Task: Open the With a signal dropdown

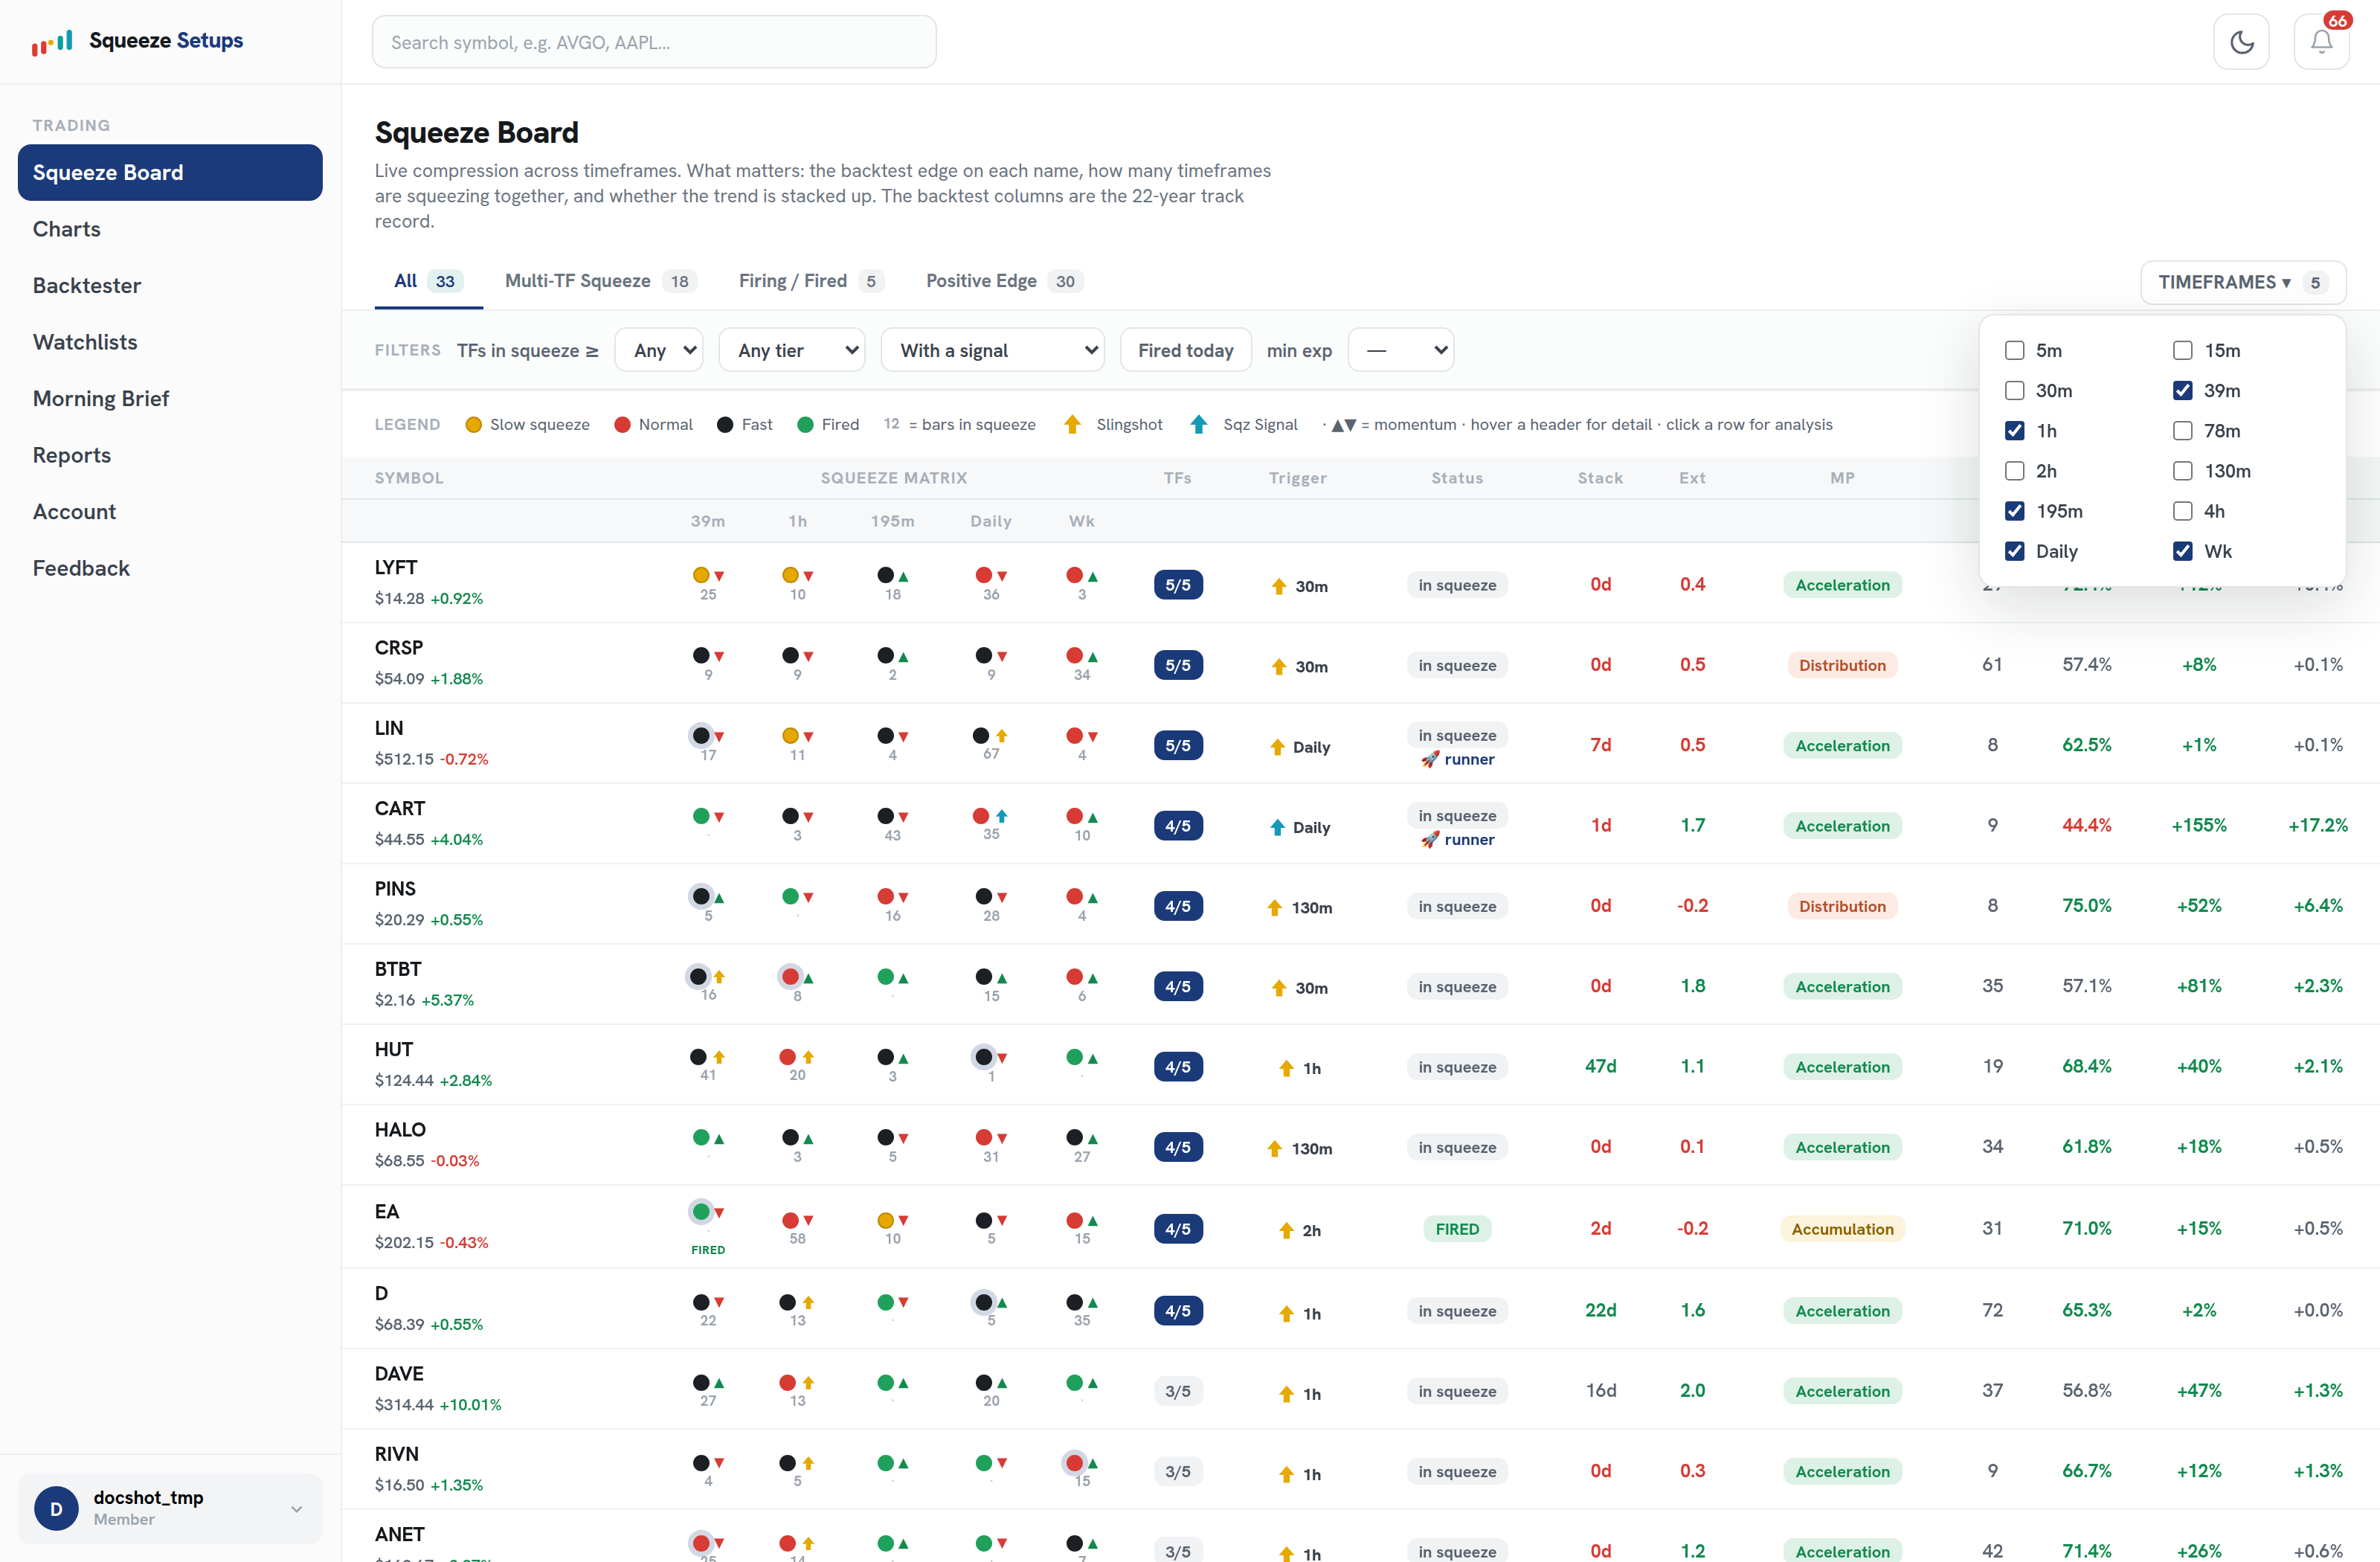Action: pos(992,350)
